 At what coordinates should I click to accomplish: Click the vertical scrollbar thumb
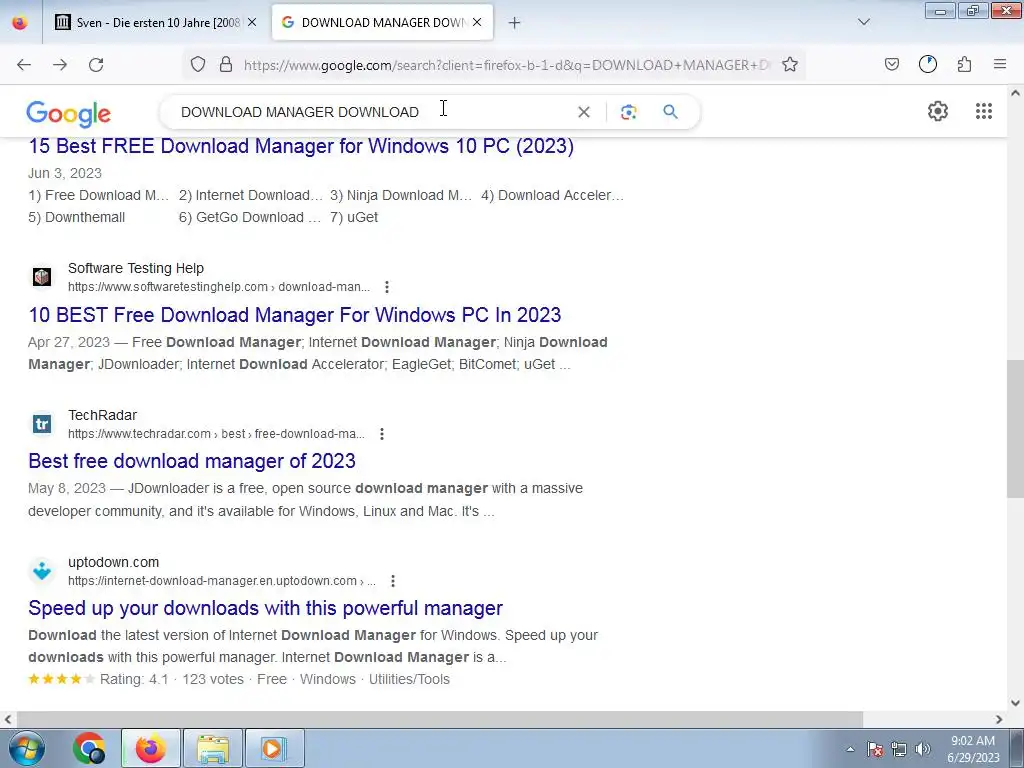pyautogui.click(x=1015, y=428)
